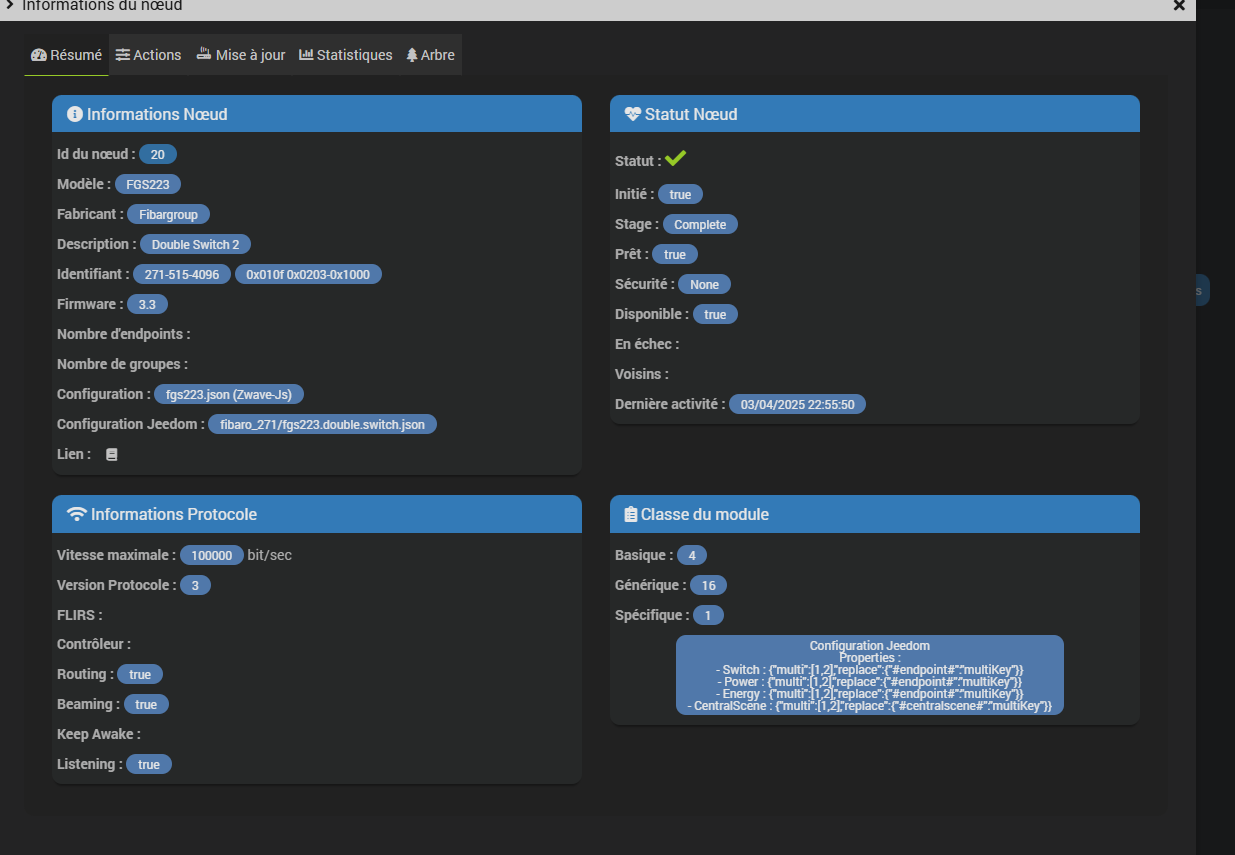
Task: Open the Mise à jour tab
Action: [x=240, y=55]
